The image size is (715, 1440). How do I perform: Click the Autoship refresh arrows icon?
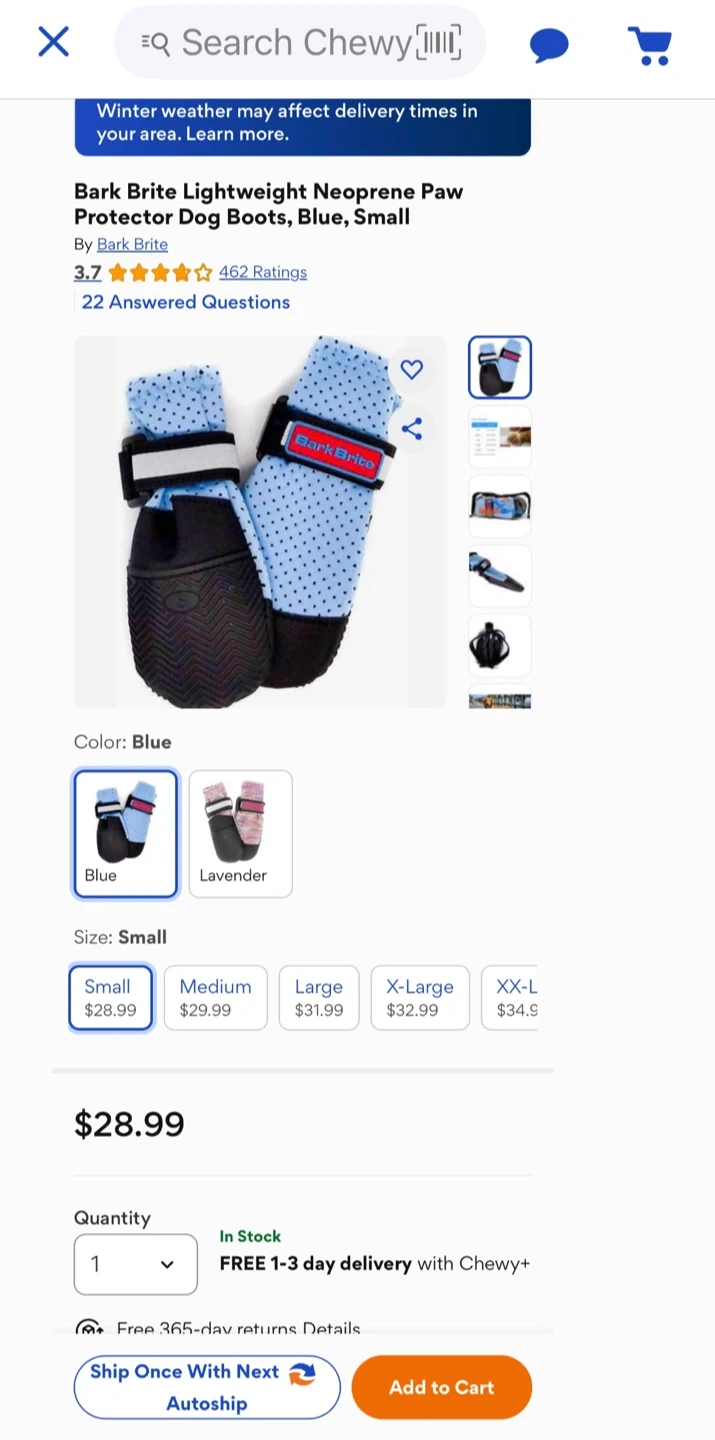[302, 1374]
